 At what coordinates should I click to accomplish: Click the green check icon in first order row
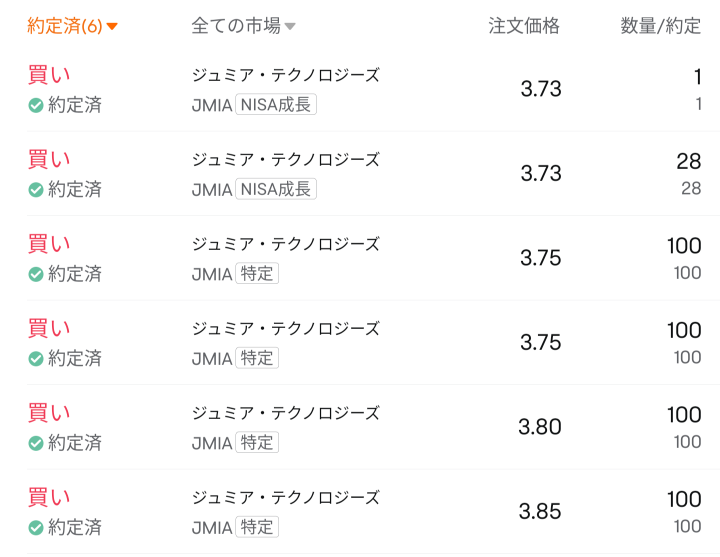click(36, 105)
